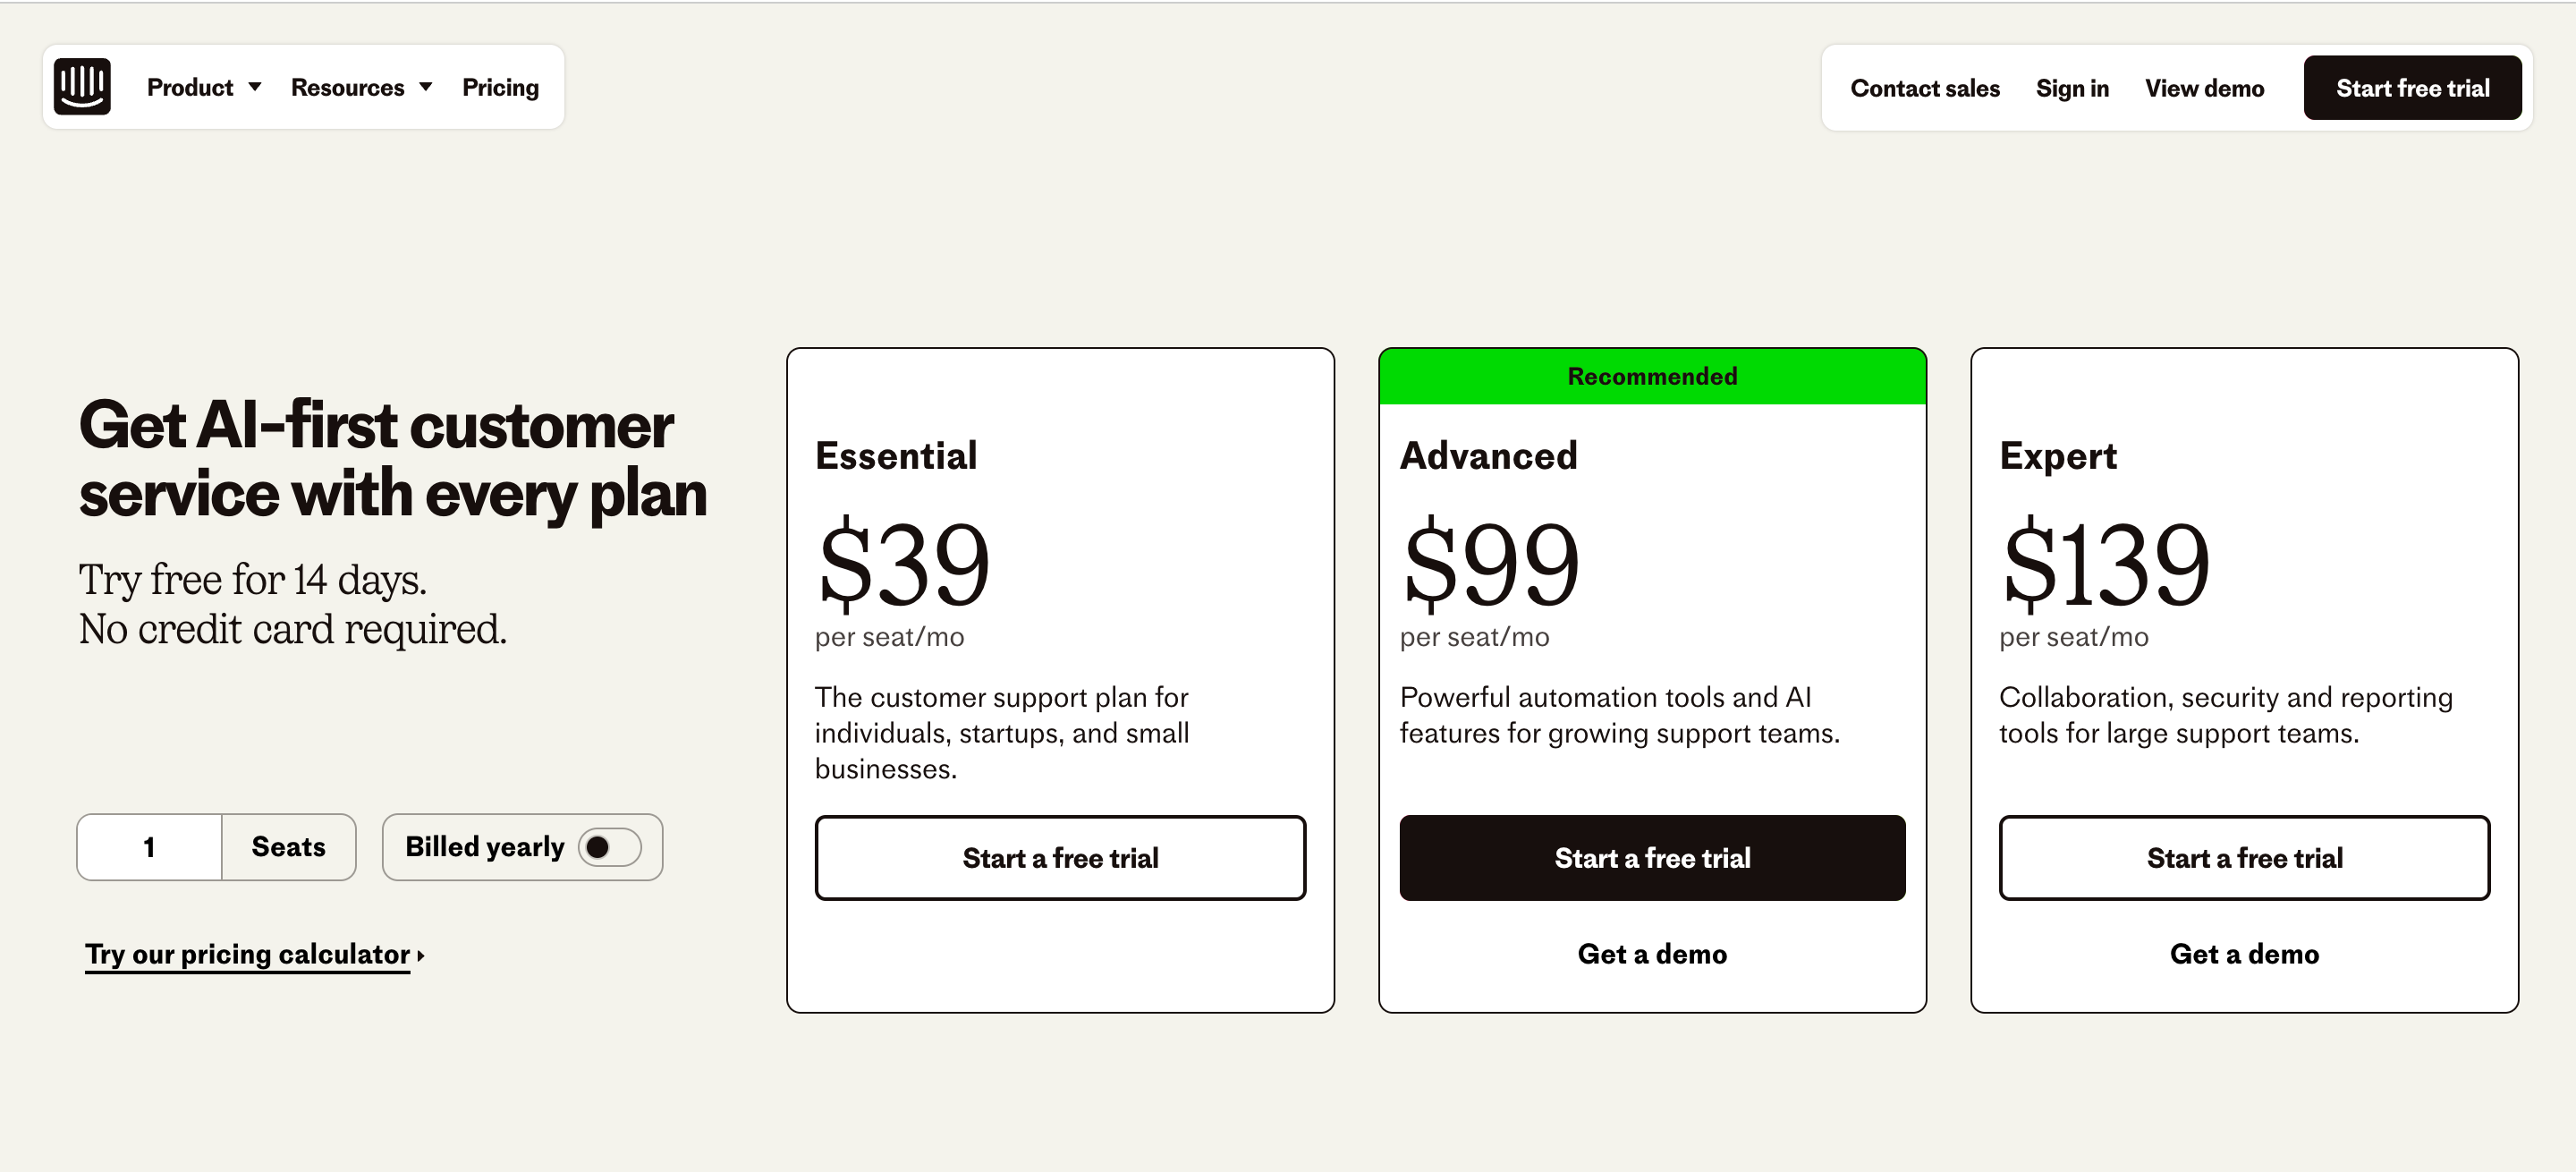Go to Contact sales
2576x1172 pixels.
click(1924, 88)
